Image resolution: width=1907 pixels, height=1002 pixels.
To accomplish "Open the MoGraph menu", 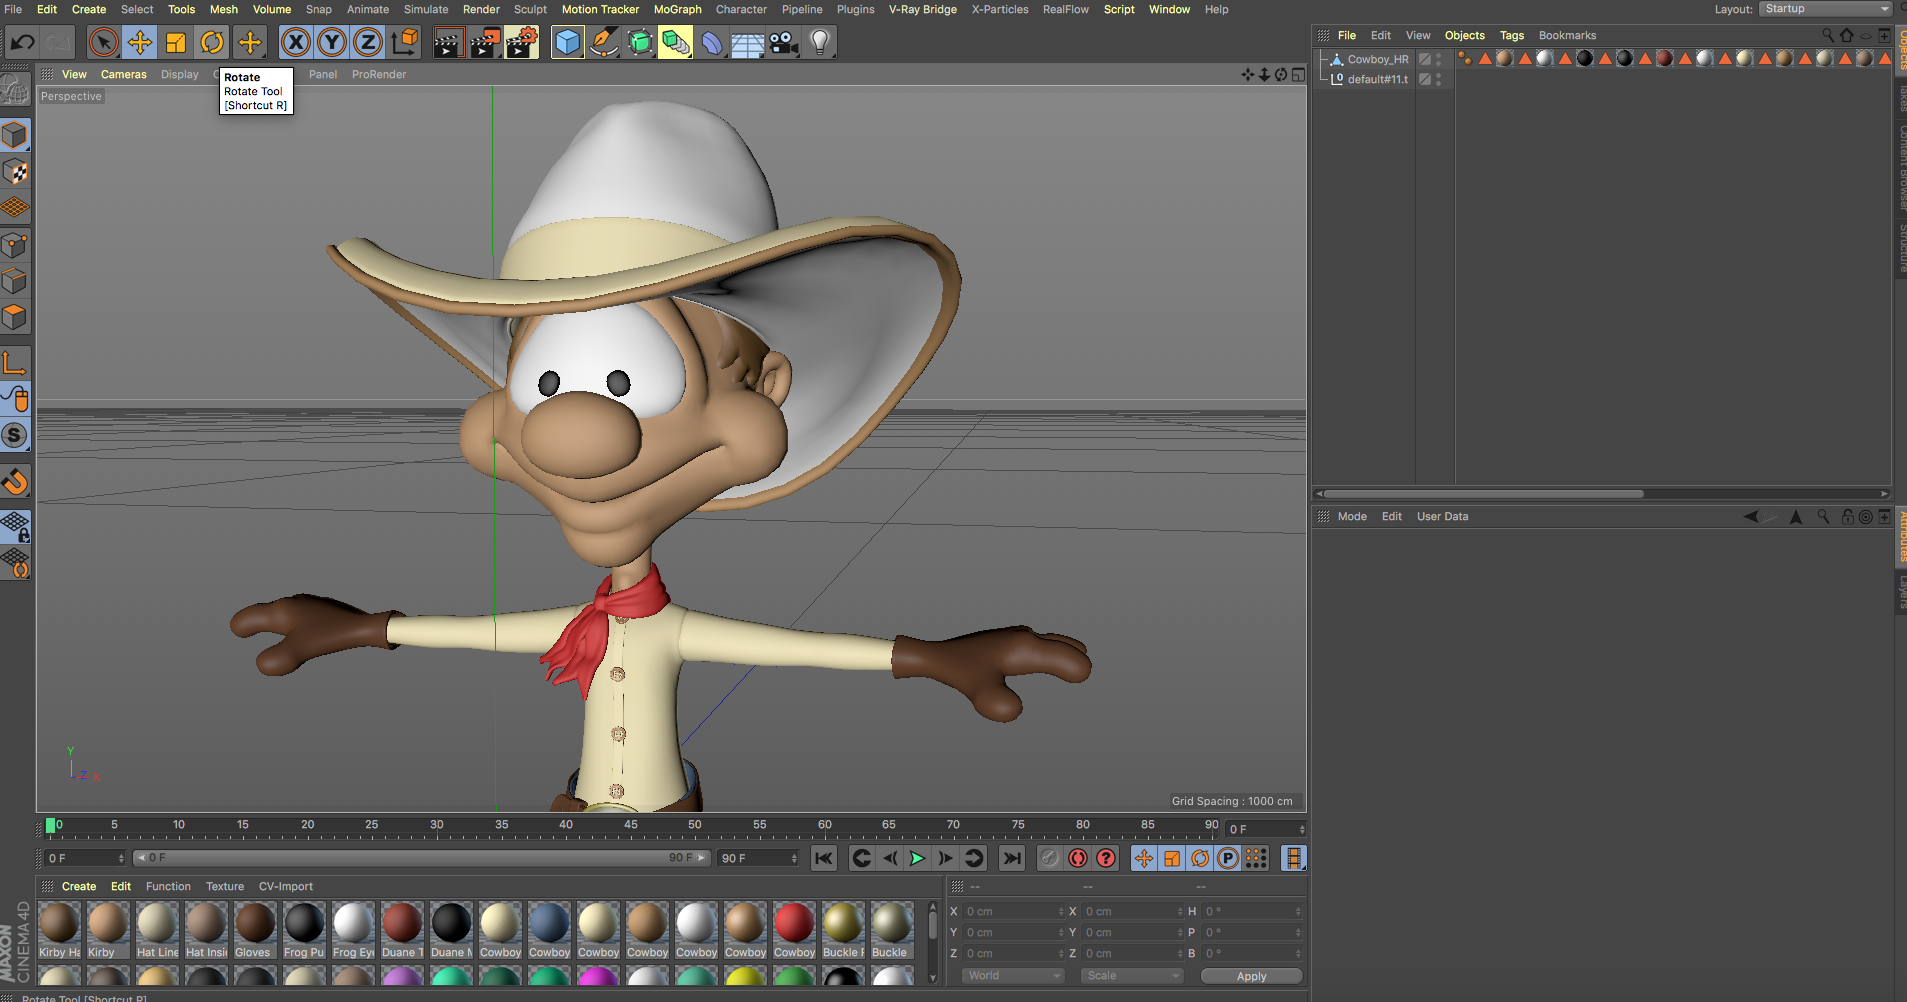I will 677,9.
